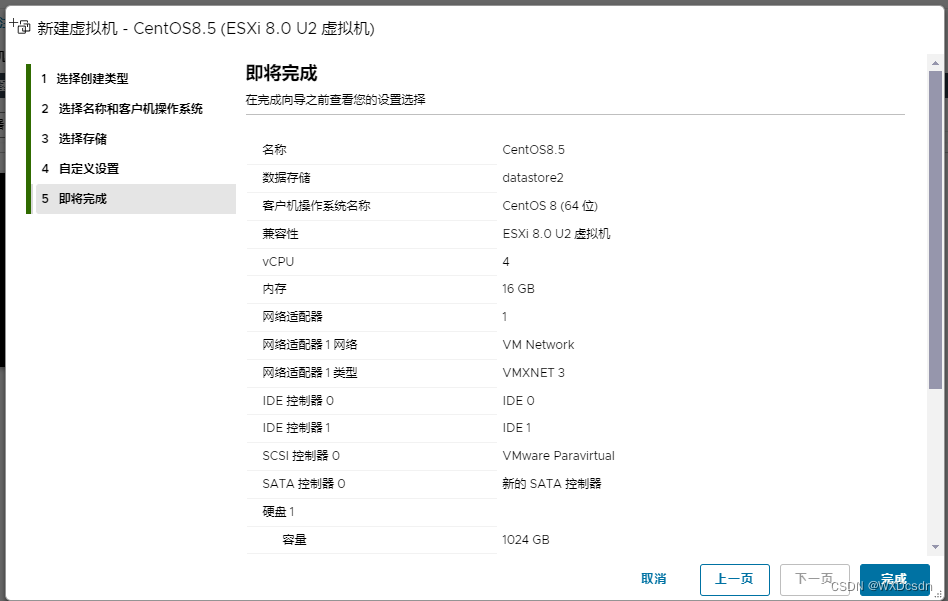Click the dialog title 新建虚拟机 - CentOS8.5
Viewport: 948px width, 601px height.
click(206, 28)
